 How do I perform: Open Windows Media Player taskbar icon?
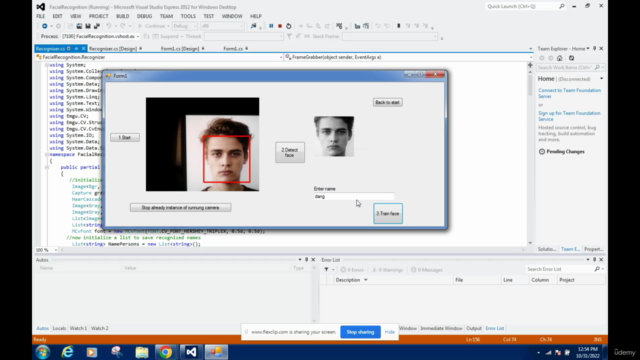click(92, 352)
